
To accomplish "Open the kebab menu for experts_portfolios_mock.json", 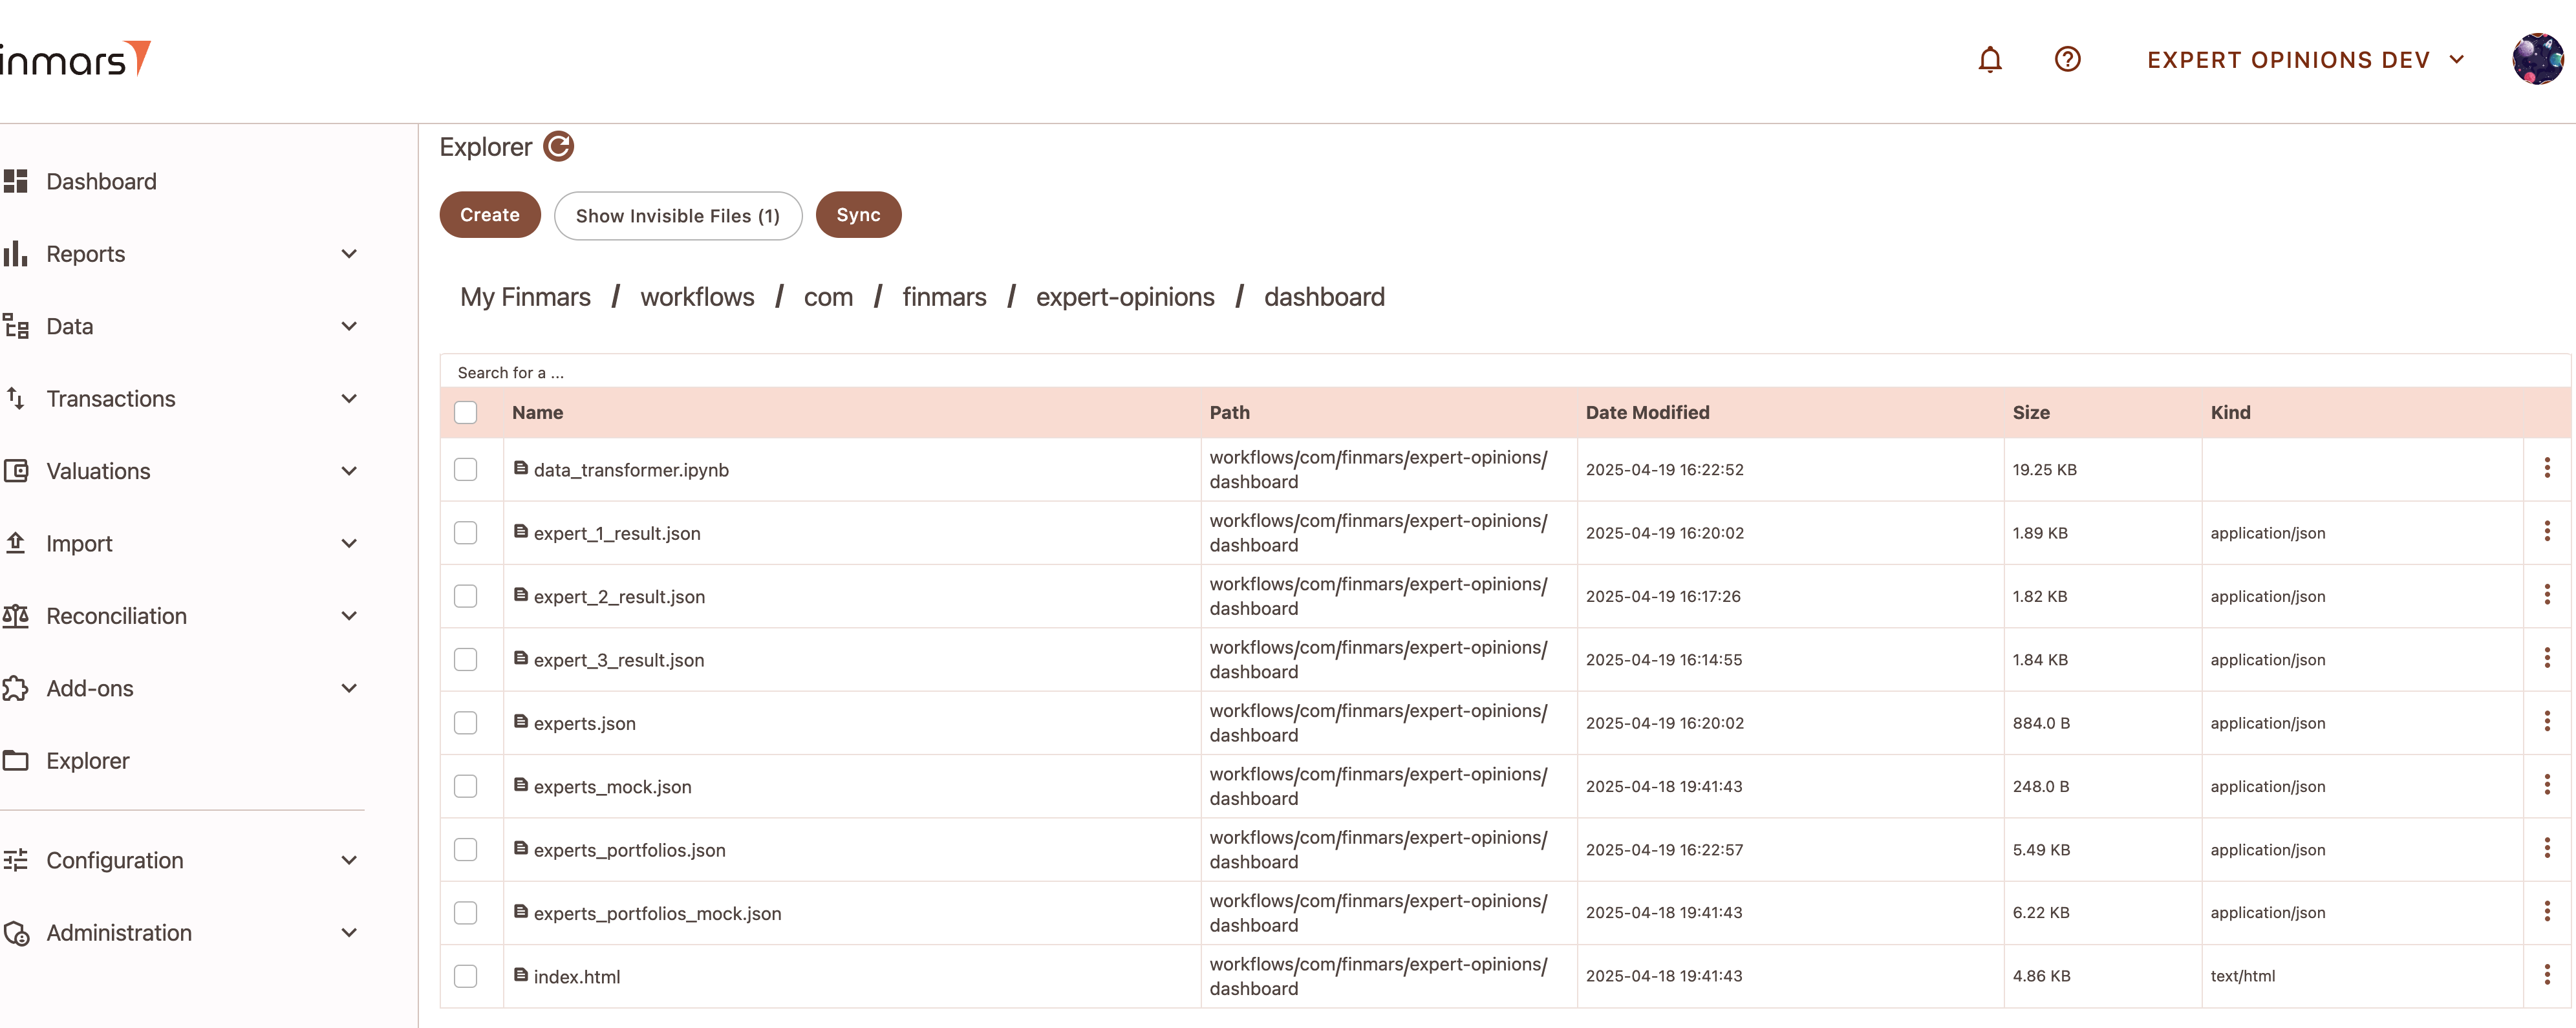I will 2546,911.
